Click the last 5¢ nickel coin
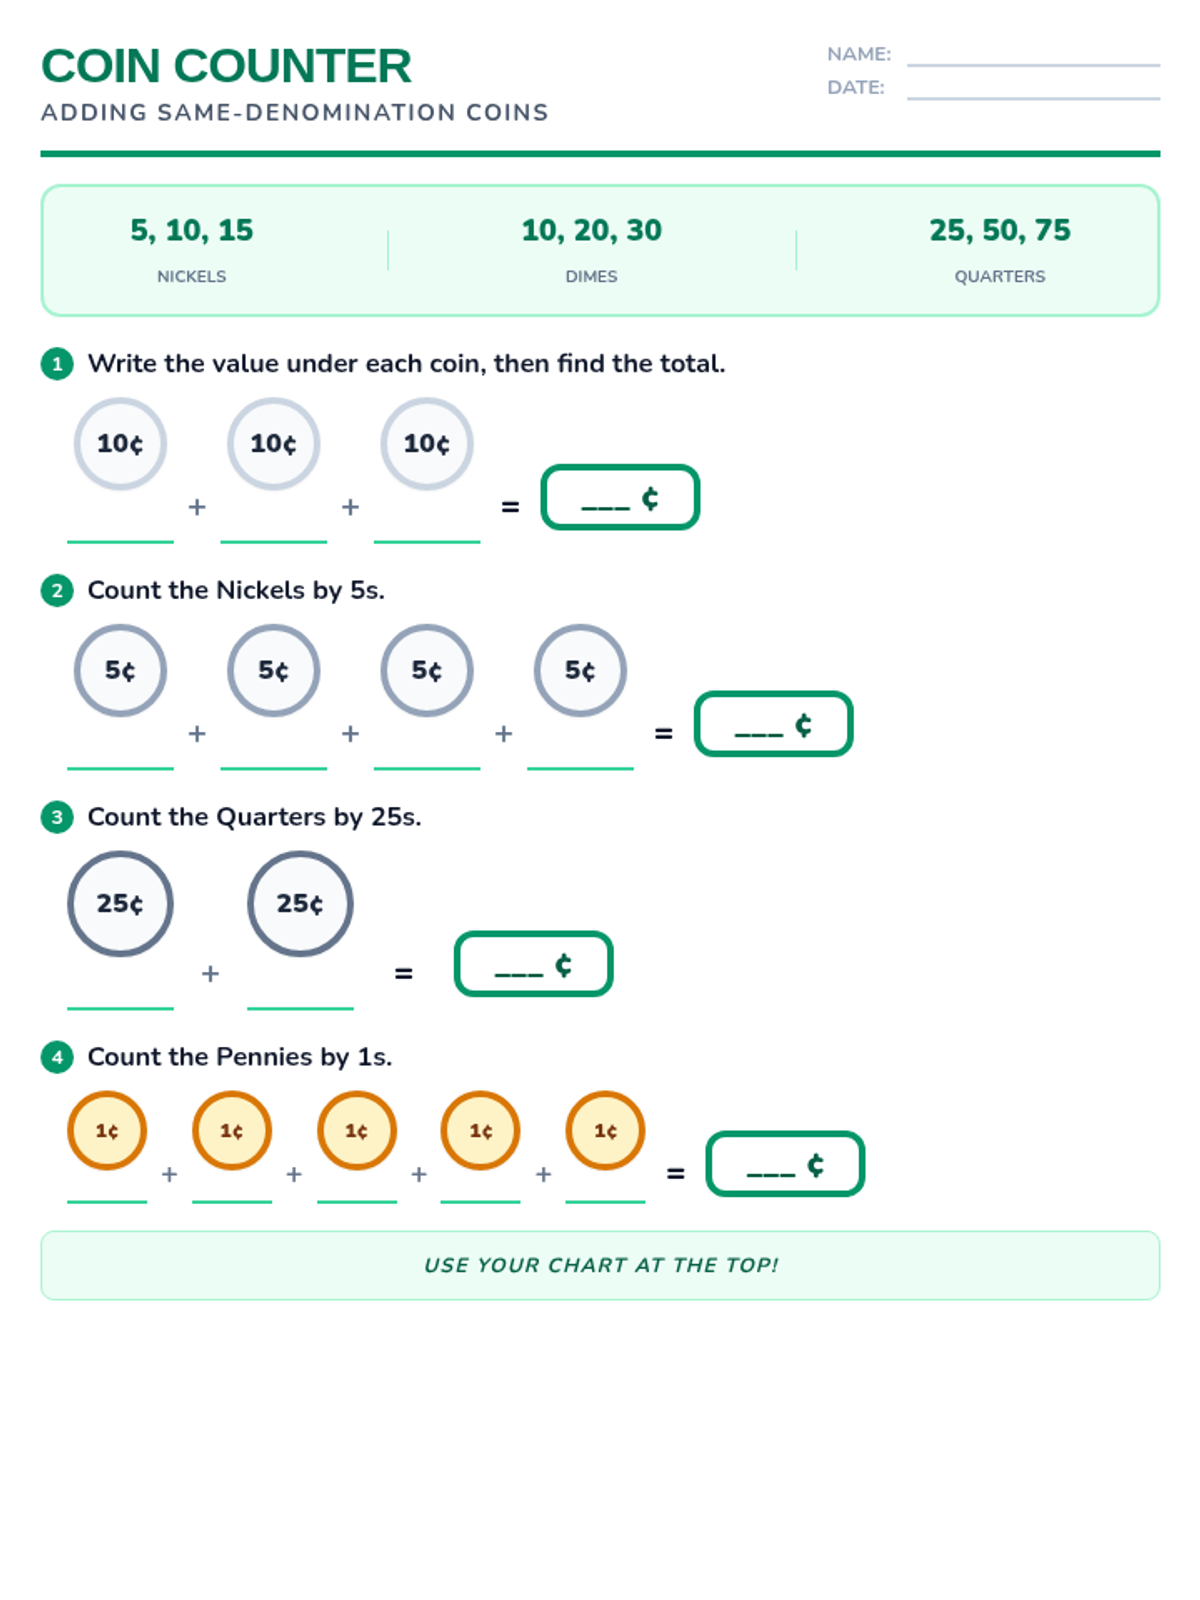Image resolution: width=1200 pixels, height=1600 pixels. [580, 671]
